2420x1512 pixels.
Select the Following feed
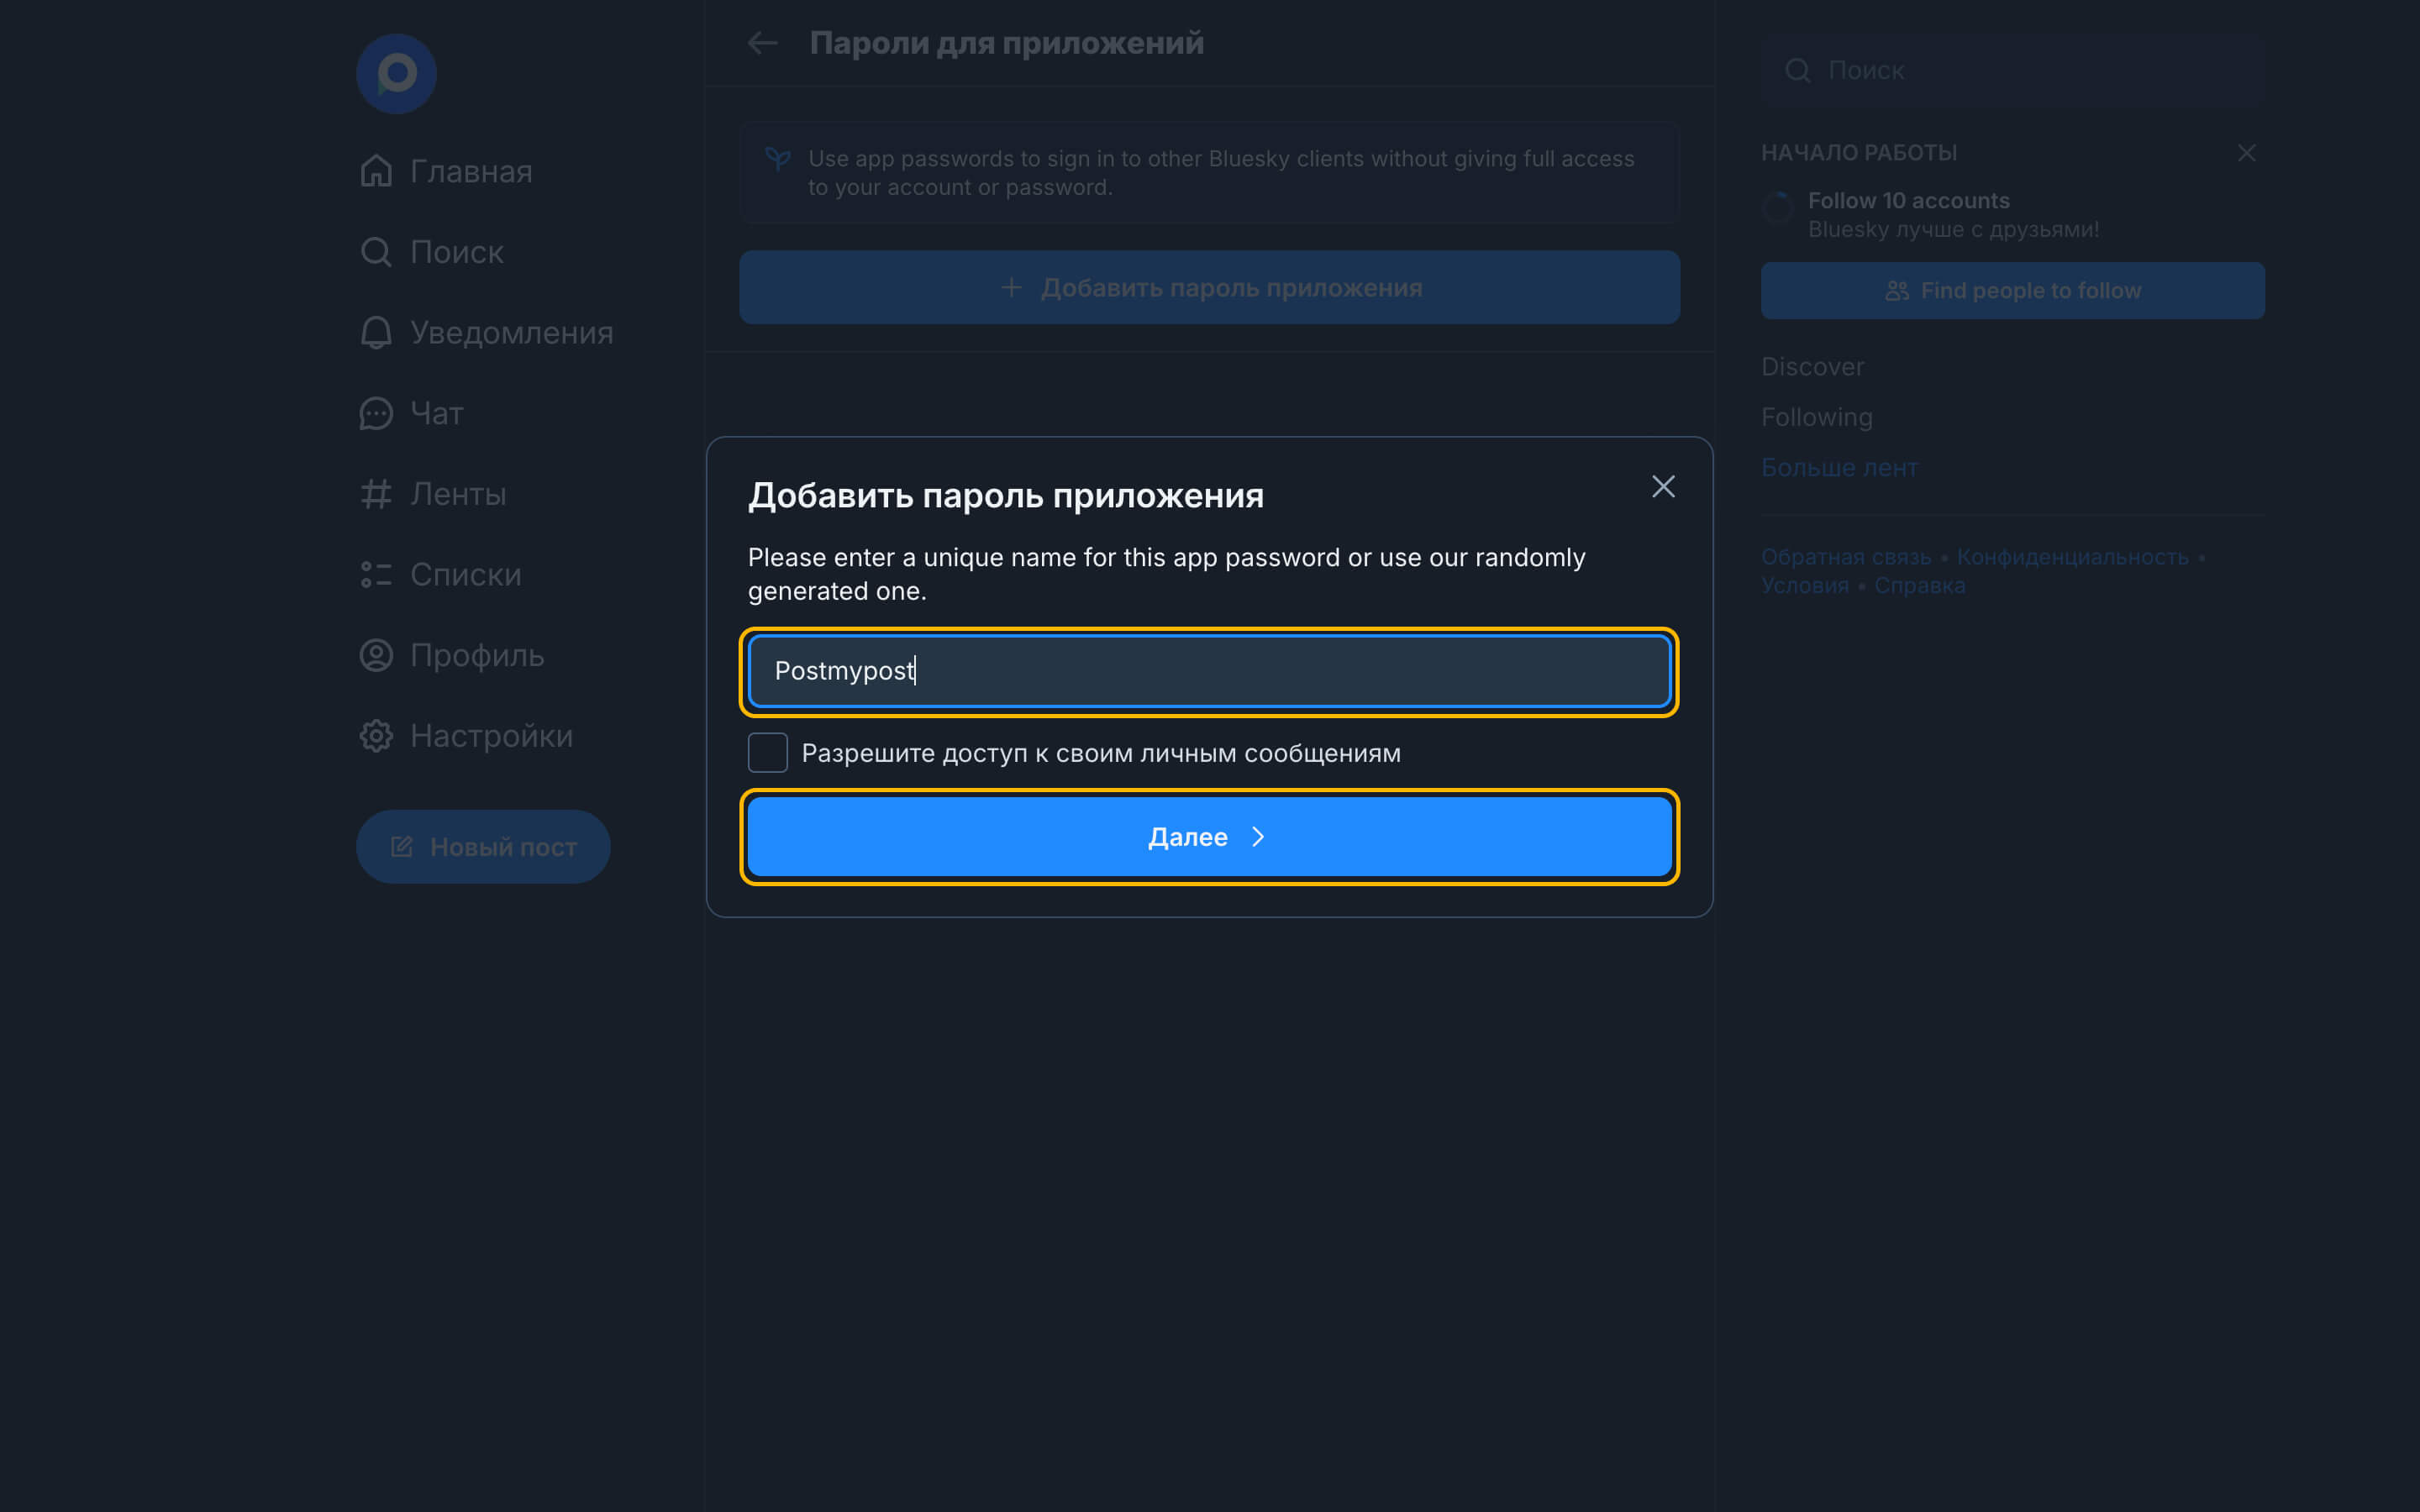1816,417
